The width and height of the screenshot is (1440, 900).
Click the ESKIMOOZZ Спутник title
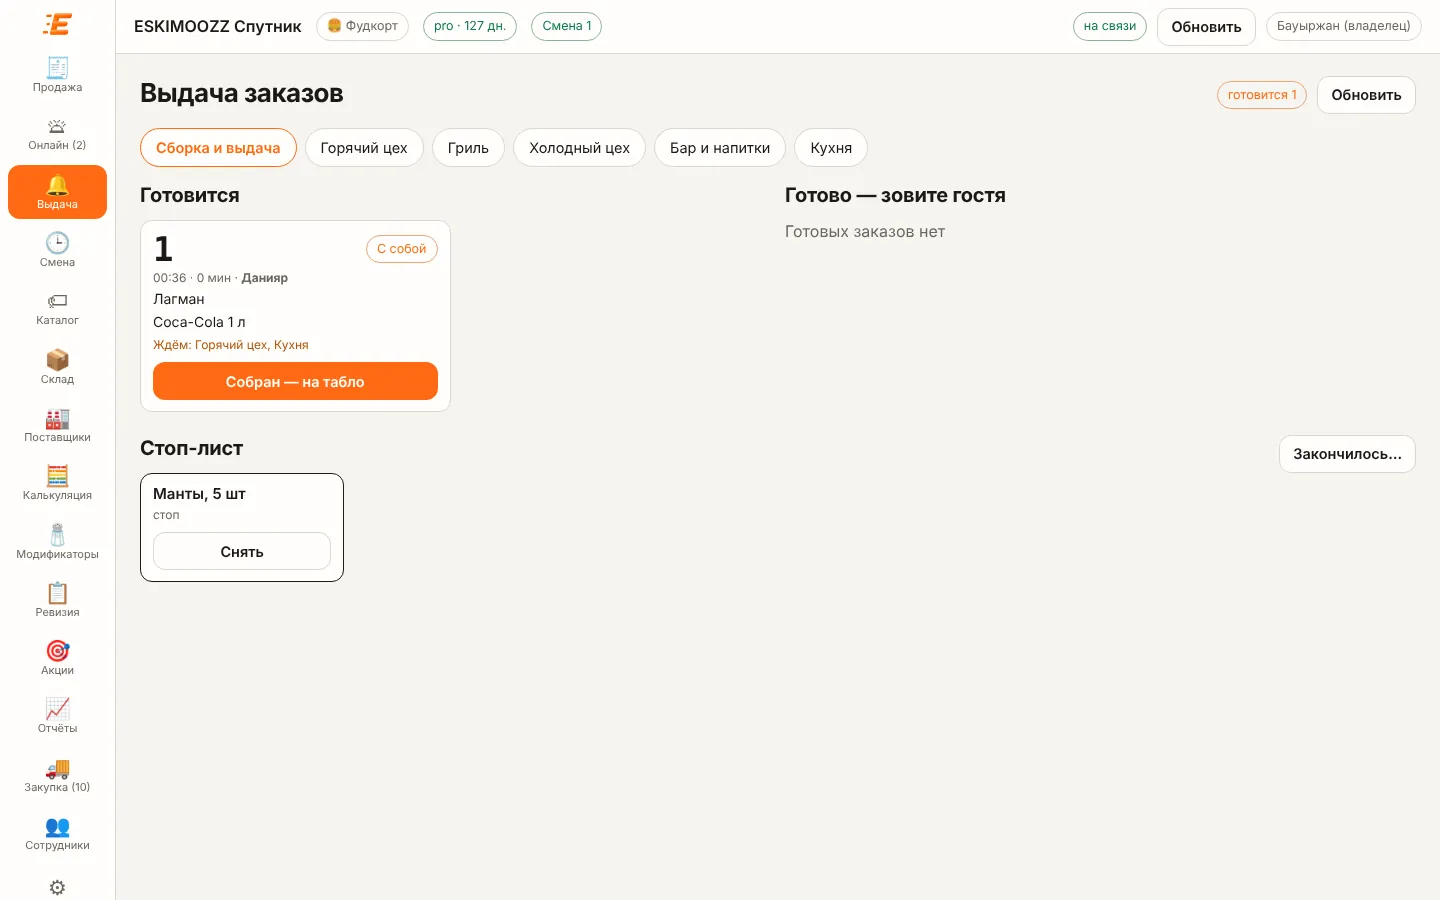pos(218,26)
